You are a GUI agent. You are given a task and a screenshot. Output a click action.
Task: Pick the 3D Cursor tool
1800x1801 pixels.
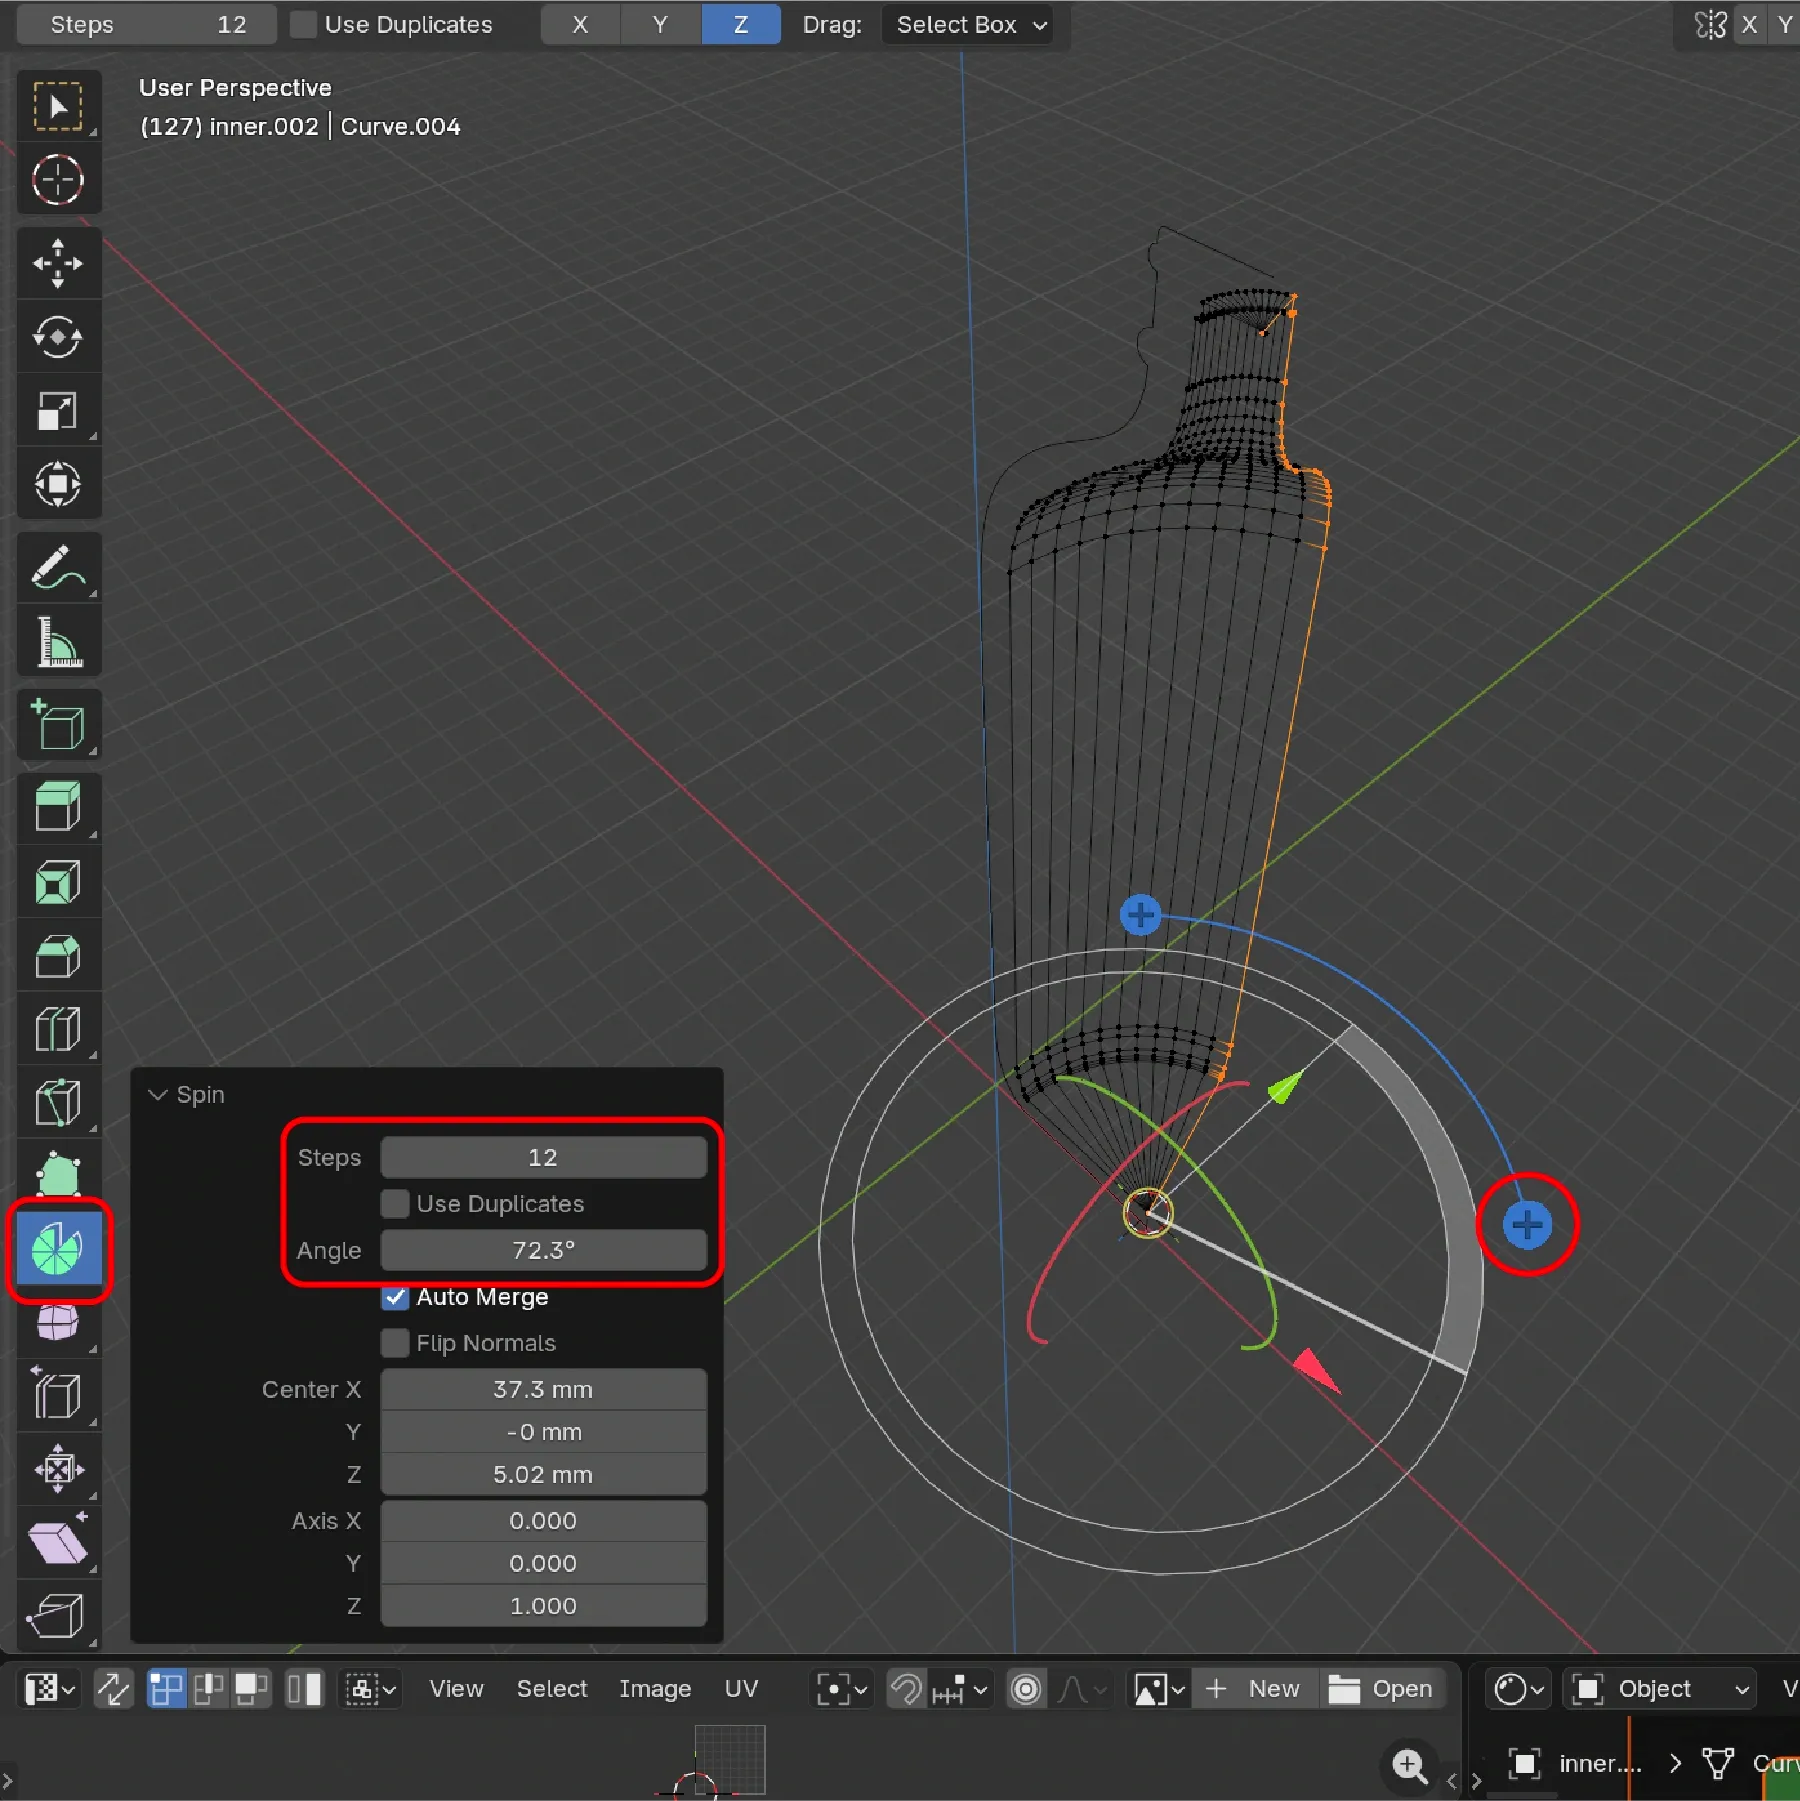click(58, 180)
